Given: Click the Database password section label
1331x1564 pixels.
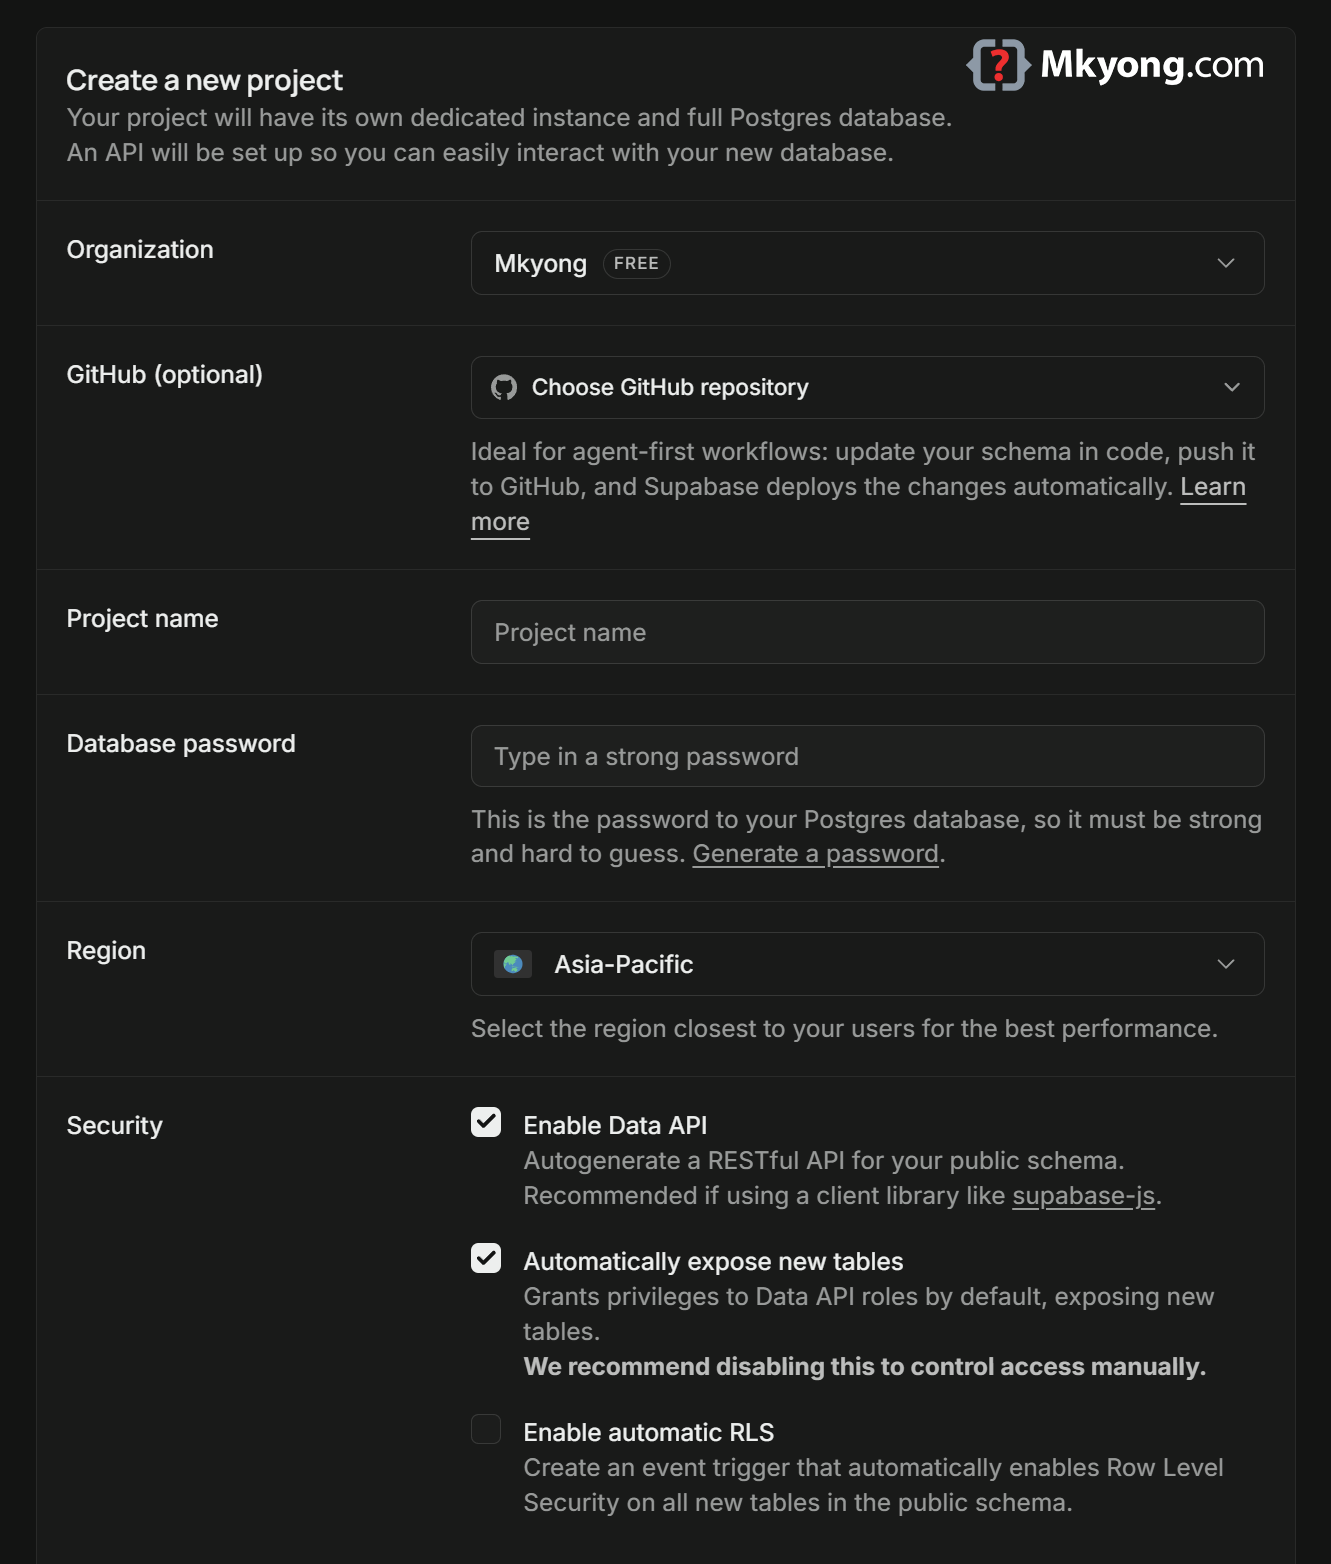Looking at the screenshot, I should (x=181, y=743).
